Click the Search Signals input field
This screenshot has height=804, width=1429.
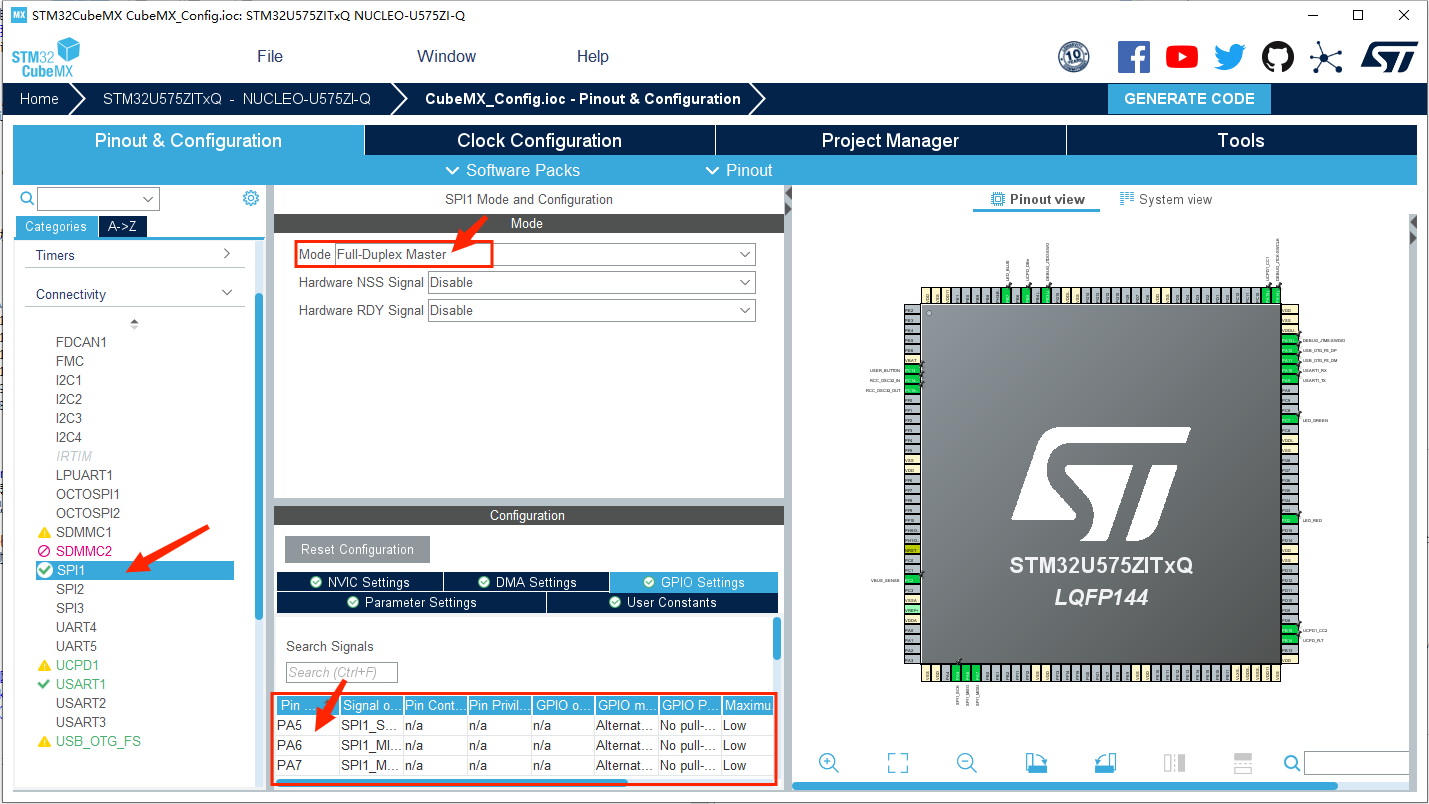(x=342, y=672)
